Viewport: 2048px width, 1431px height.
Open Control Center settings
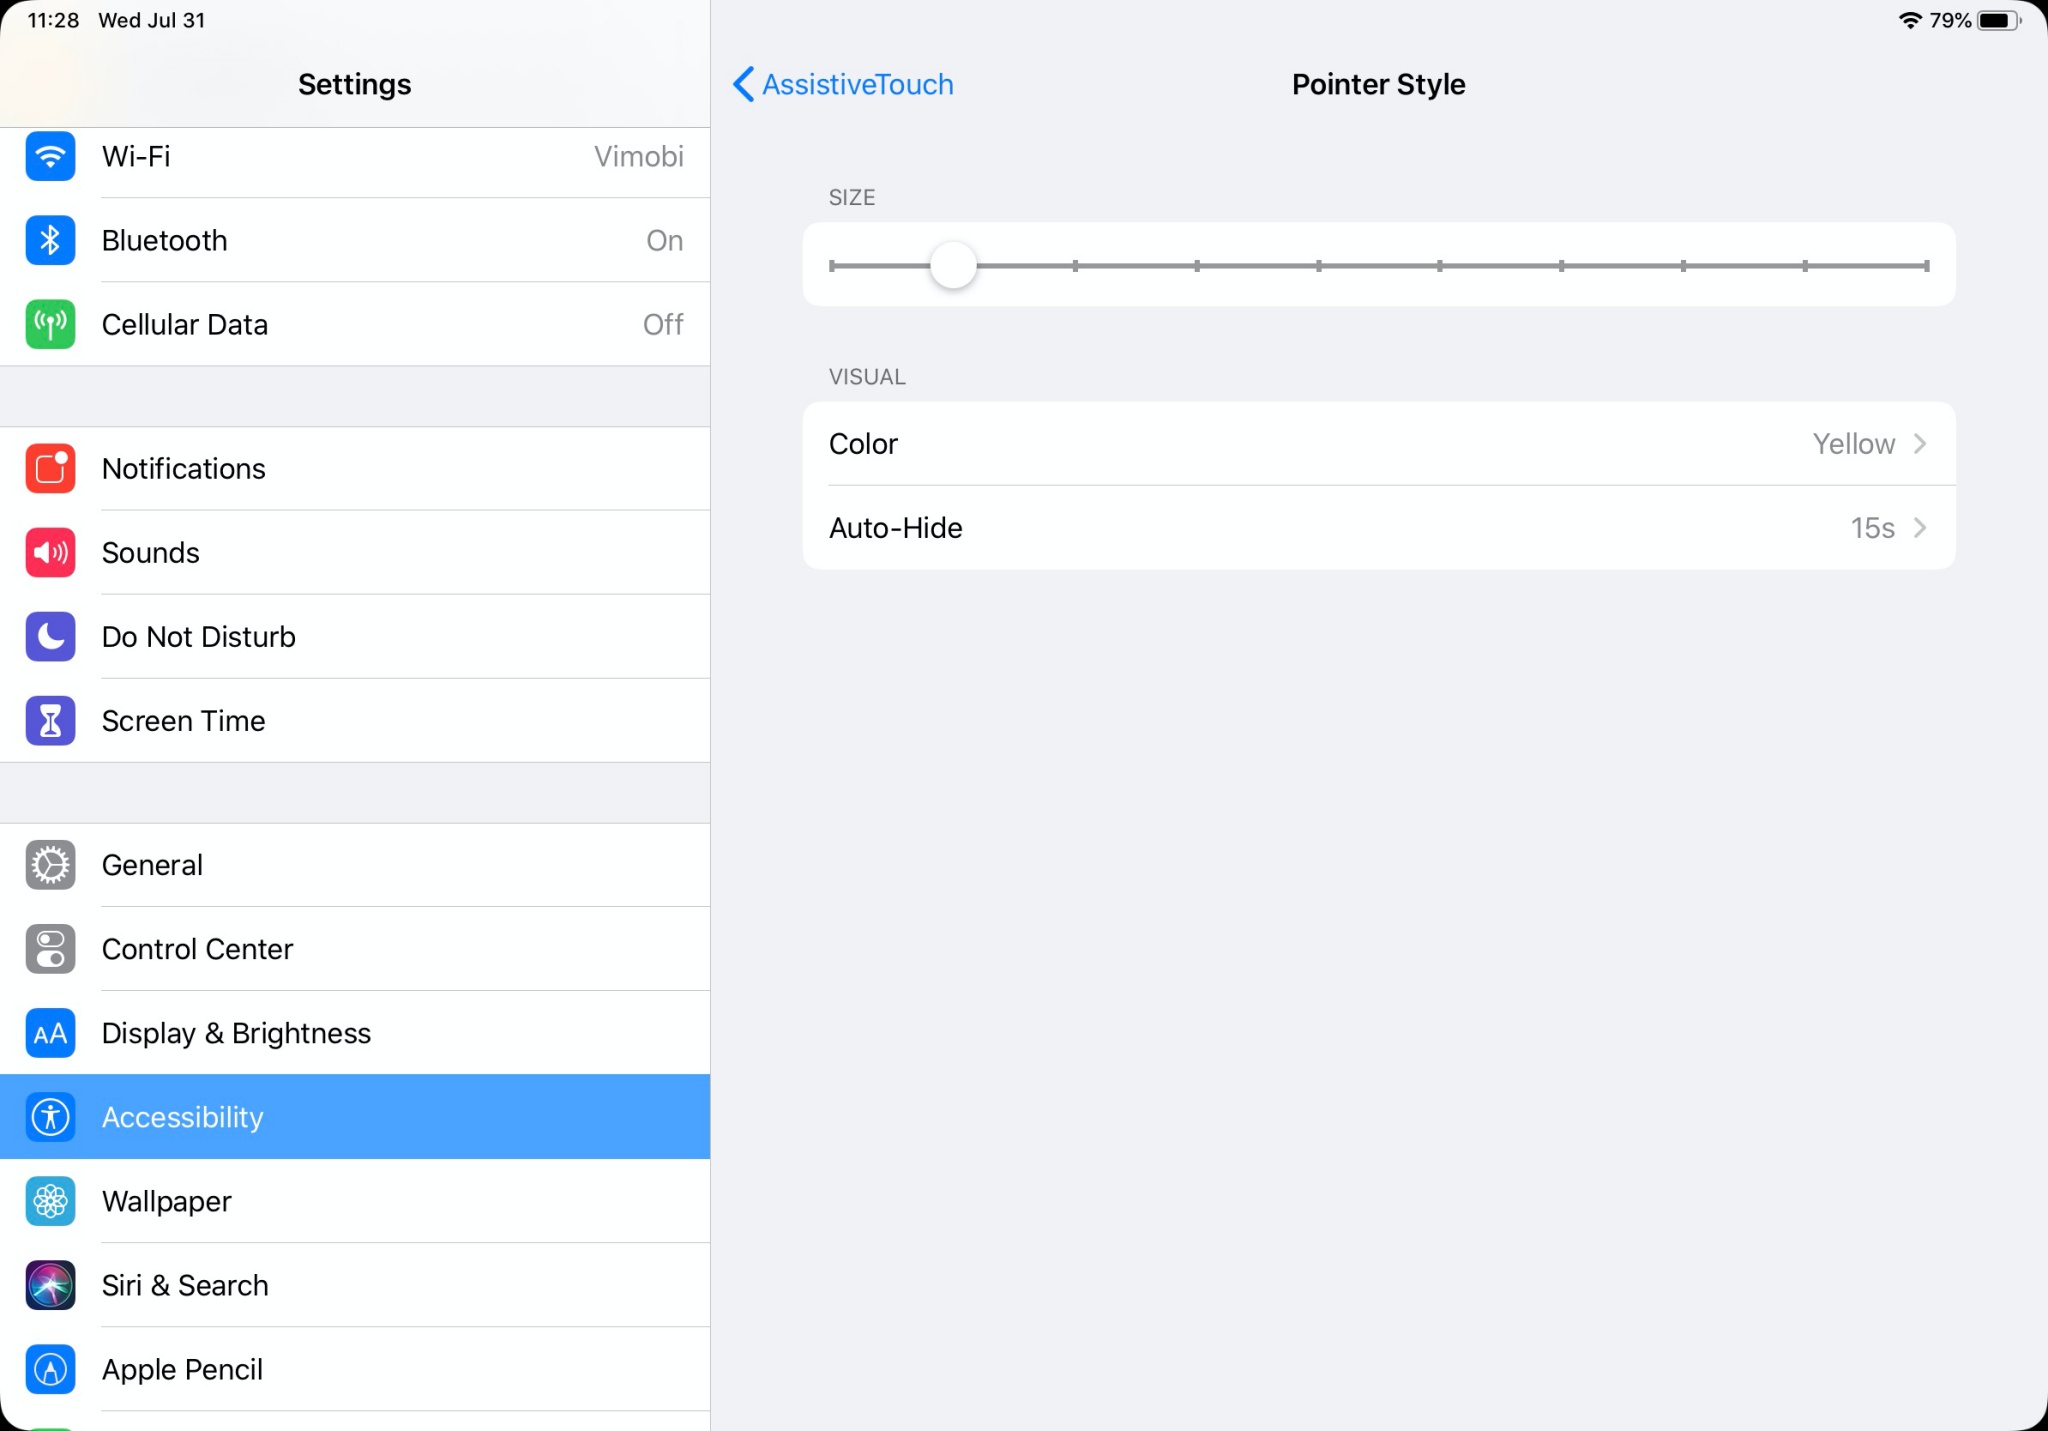tap(355, 948)
